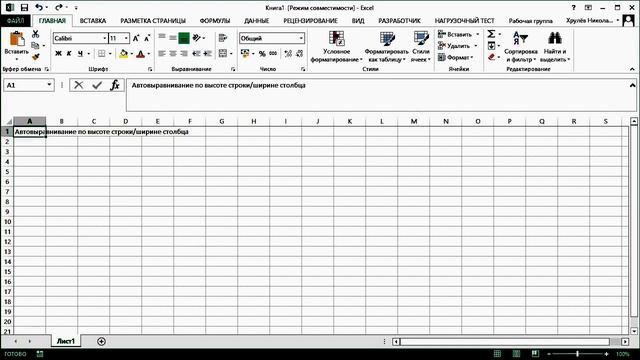Switch to the РАЗМЕТКА СТРАНИЦЫ tab
The image size is (640, 360).
click(x=153, y=20)
